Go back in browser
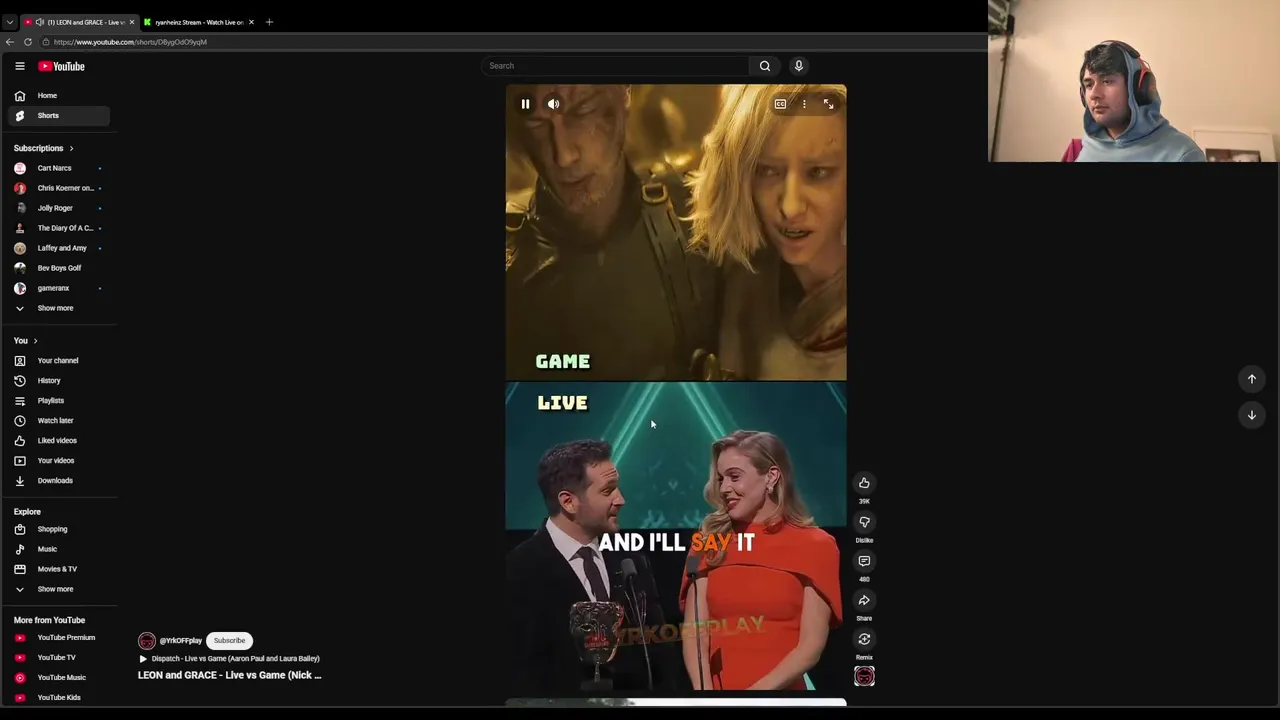Image resolution: width=1280 pixels, height=720 pixels. pos(9,42)
